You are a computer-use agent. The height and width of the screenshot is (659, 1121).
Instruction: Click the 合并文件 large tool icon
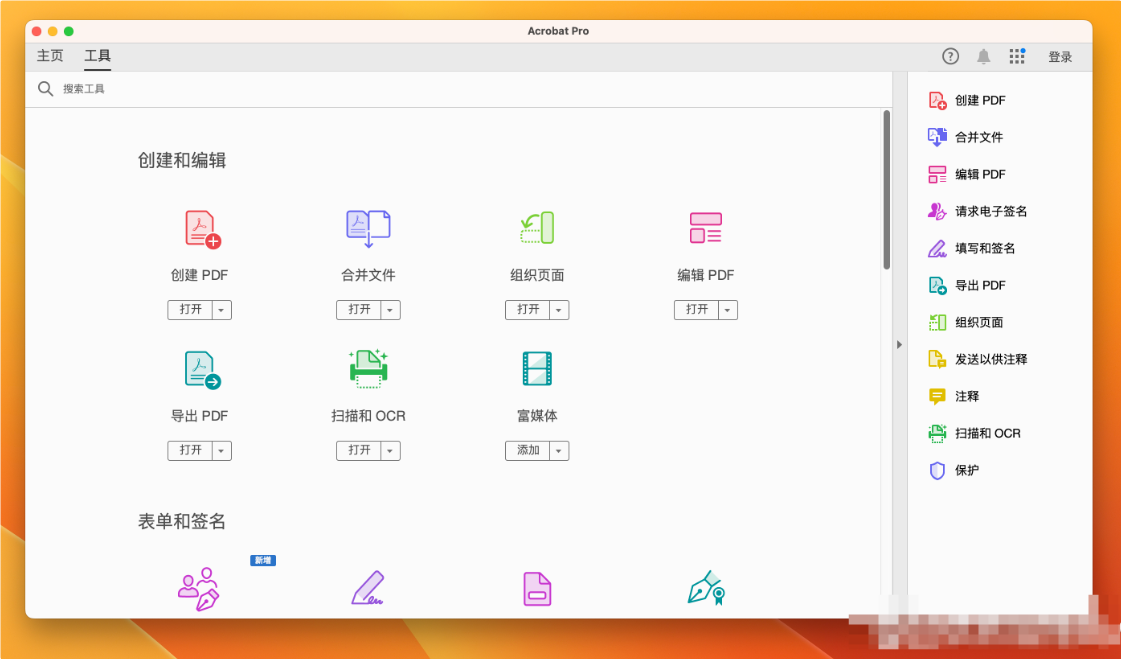pos(368,229)
